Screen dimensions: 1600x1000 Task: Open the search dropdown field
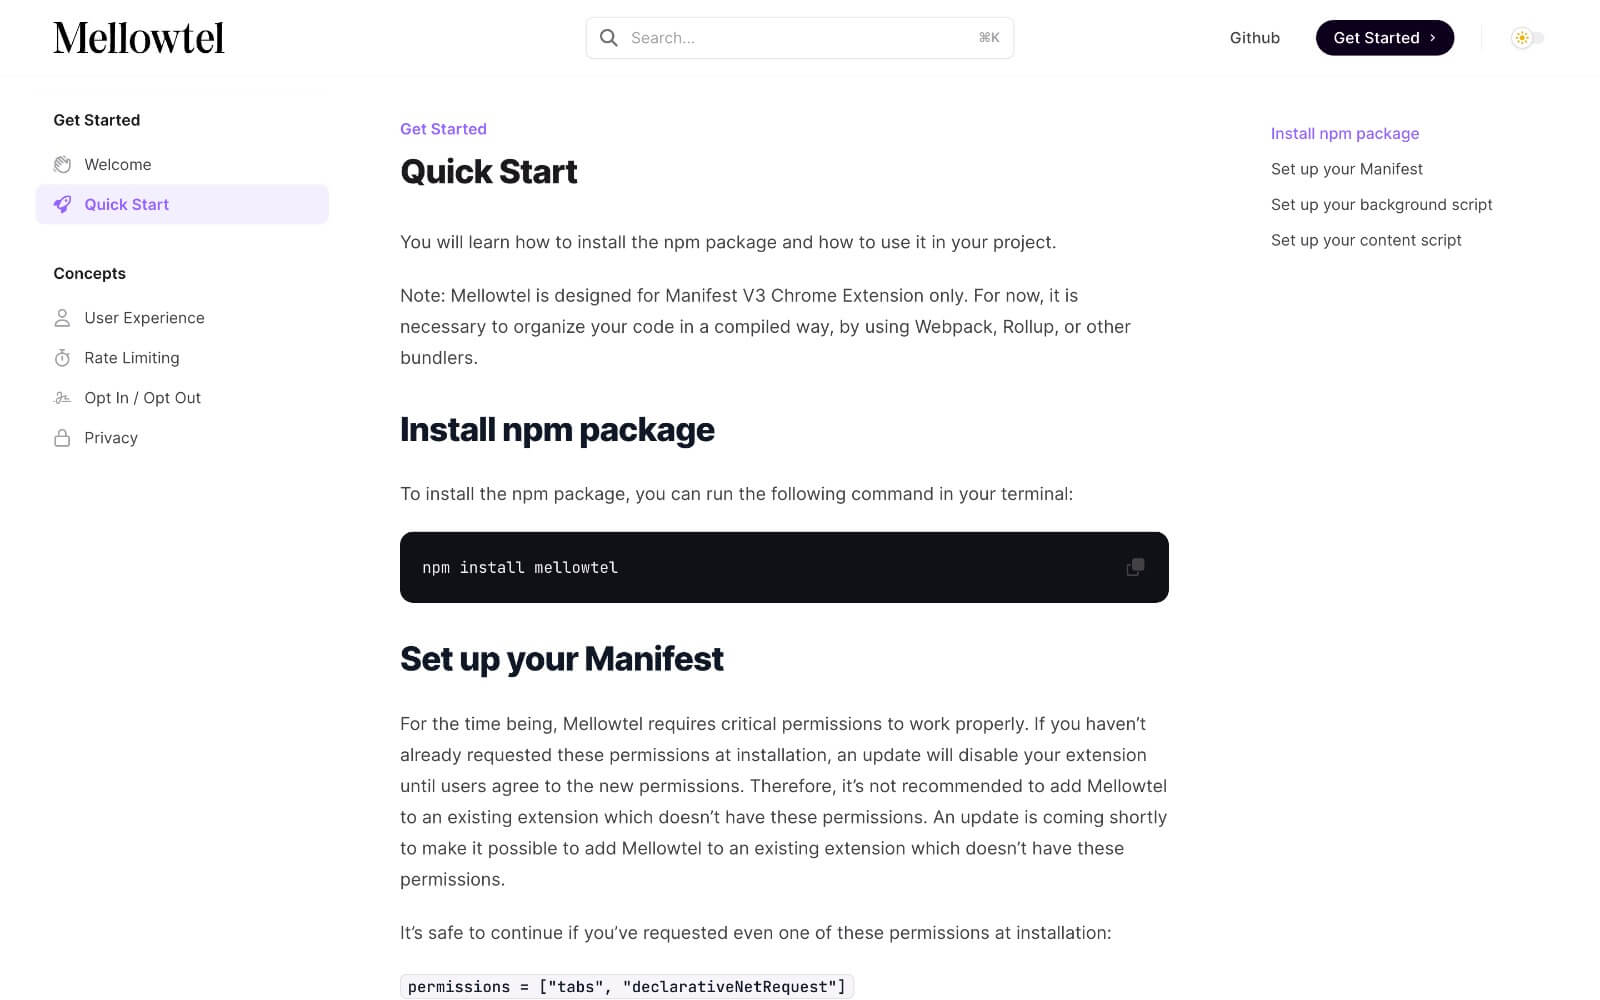pyautogui.click(x=798, y=37)
